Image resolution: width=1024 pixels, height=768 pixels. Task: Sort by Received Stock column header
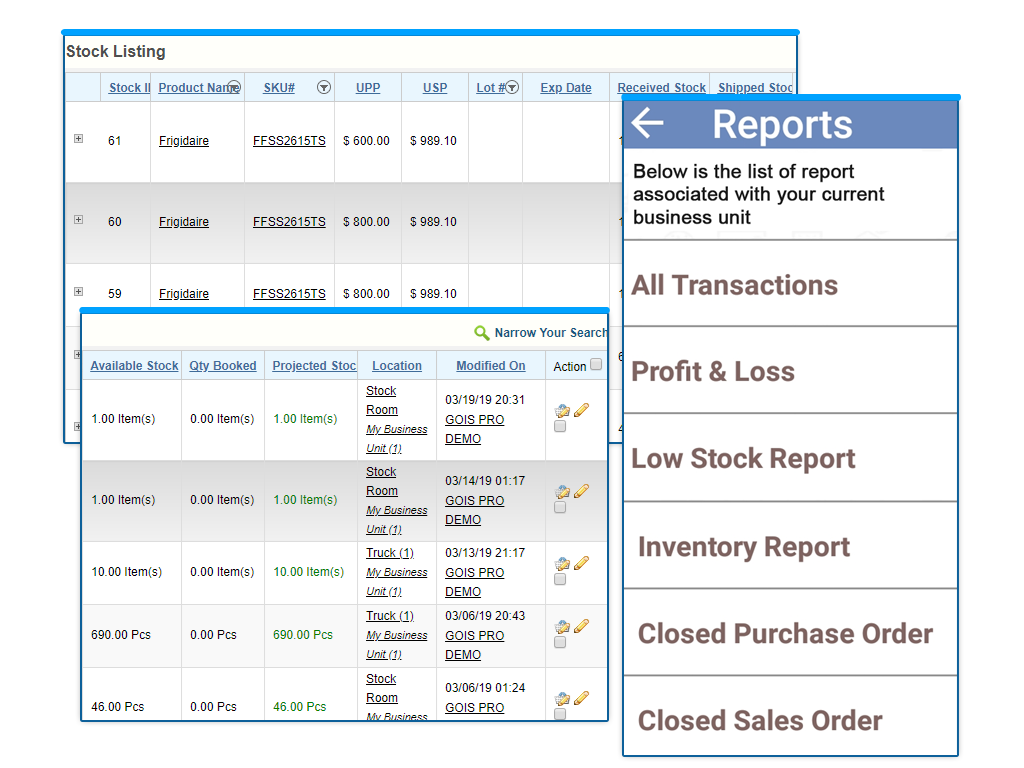pos(662,88)
